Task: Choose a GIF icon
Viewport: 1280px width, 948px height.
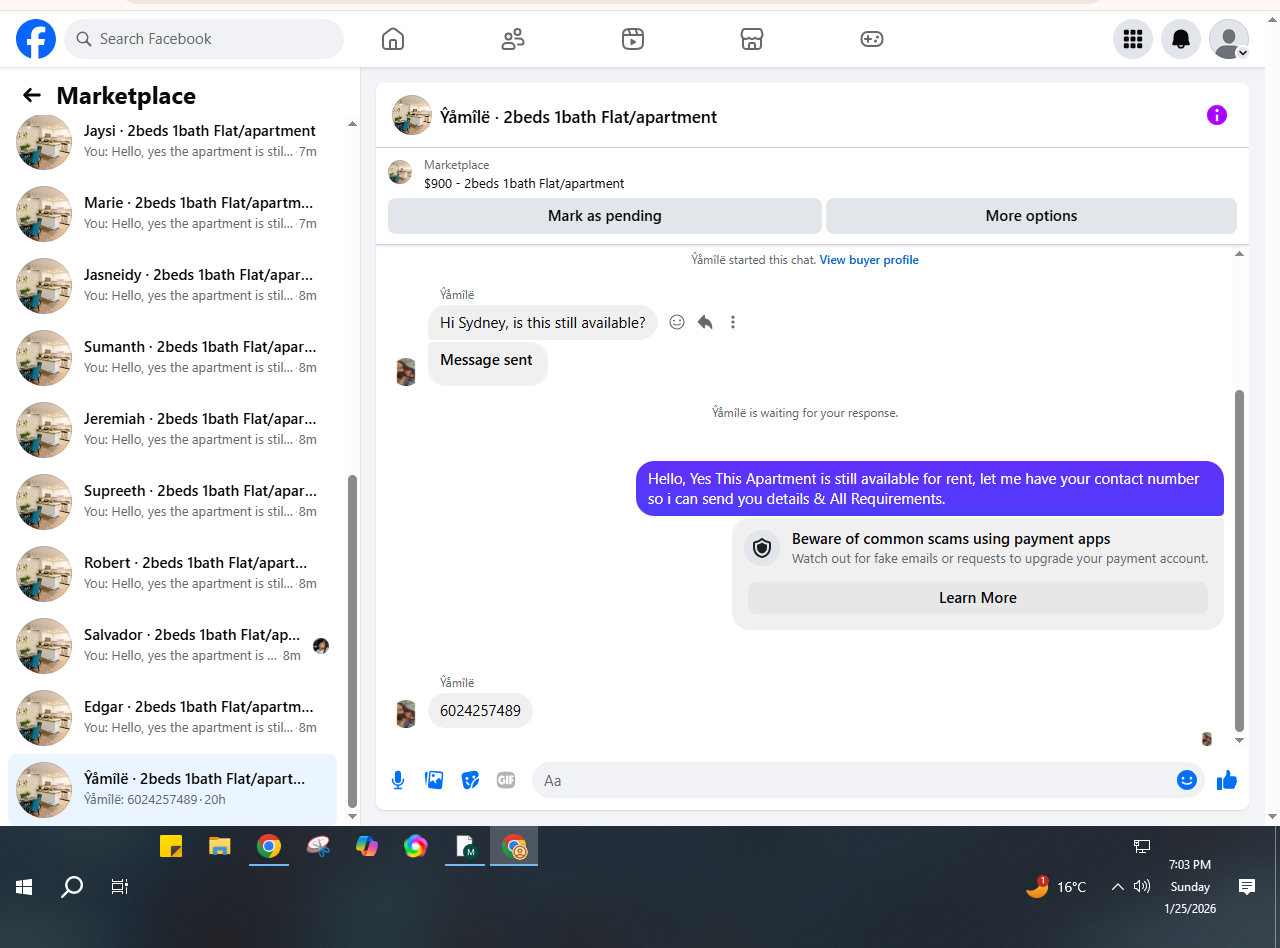Action: (506, 780)
